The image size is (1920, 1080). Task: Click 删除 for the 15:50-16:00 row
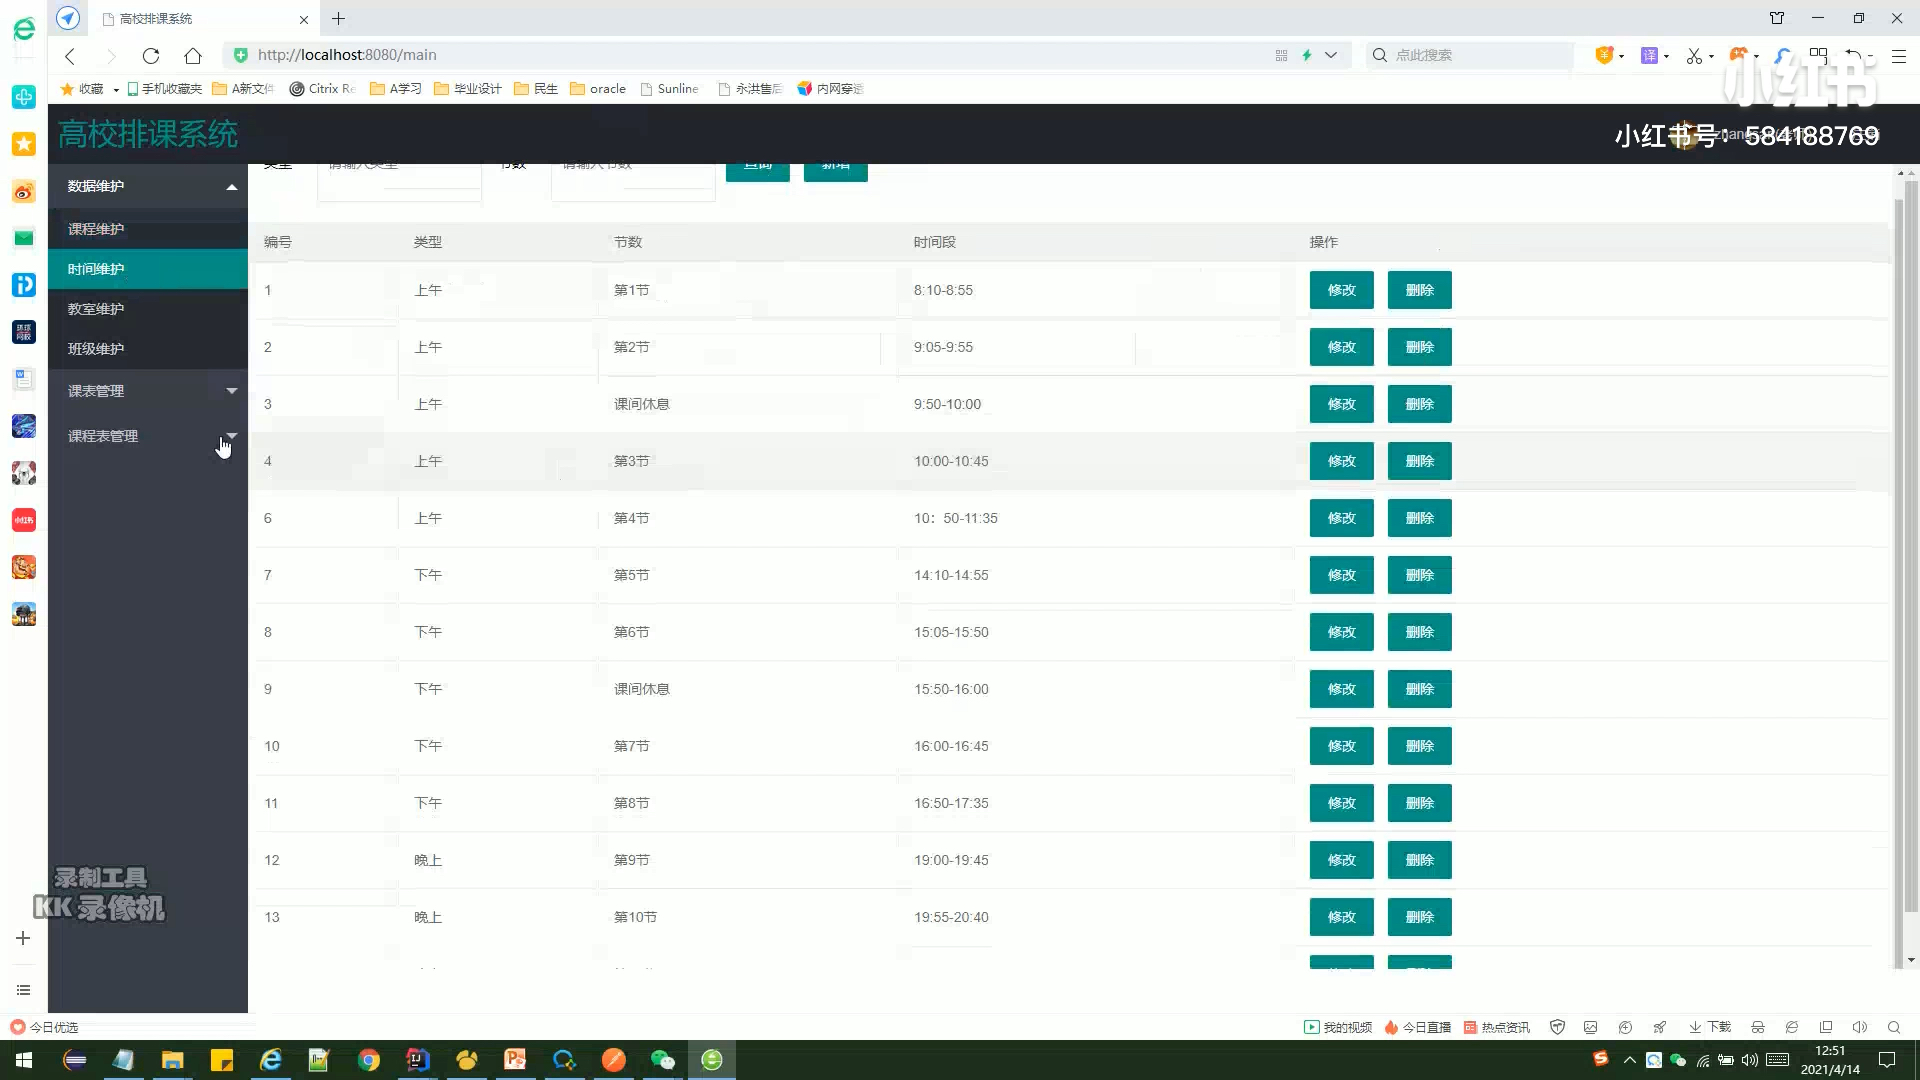coord(1420,689)
